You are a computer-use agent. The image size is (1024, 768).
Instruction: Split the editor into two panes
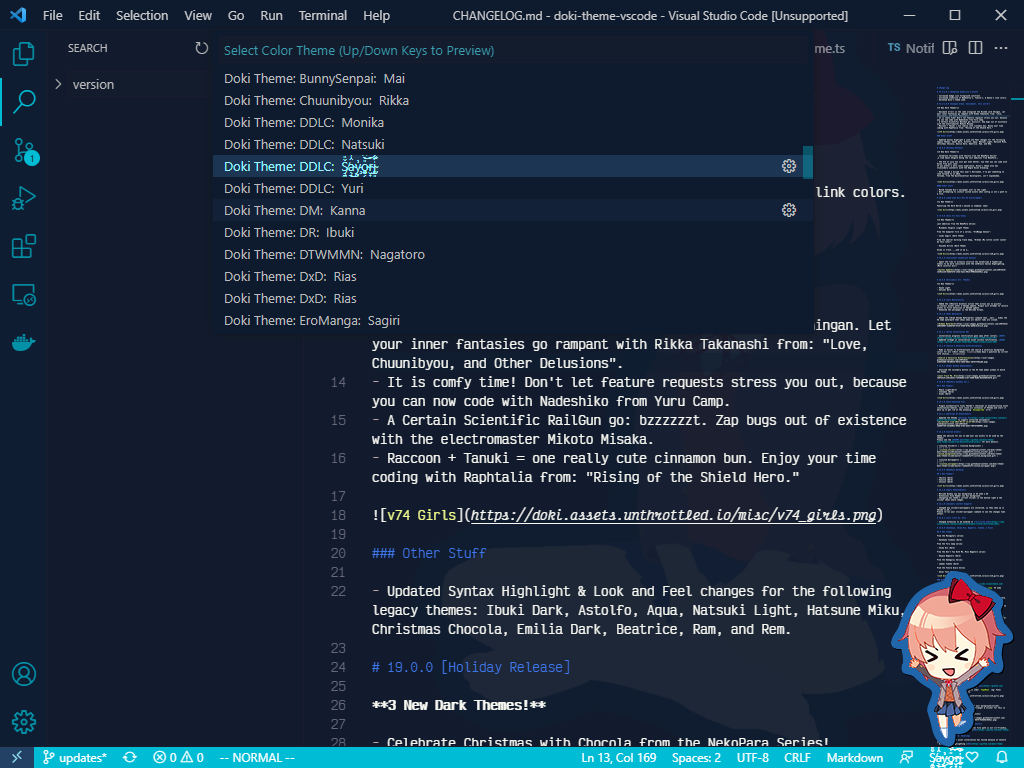pos(975,47)
